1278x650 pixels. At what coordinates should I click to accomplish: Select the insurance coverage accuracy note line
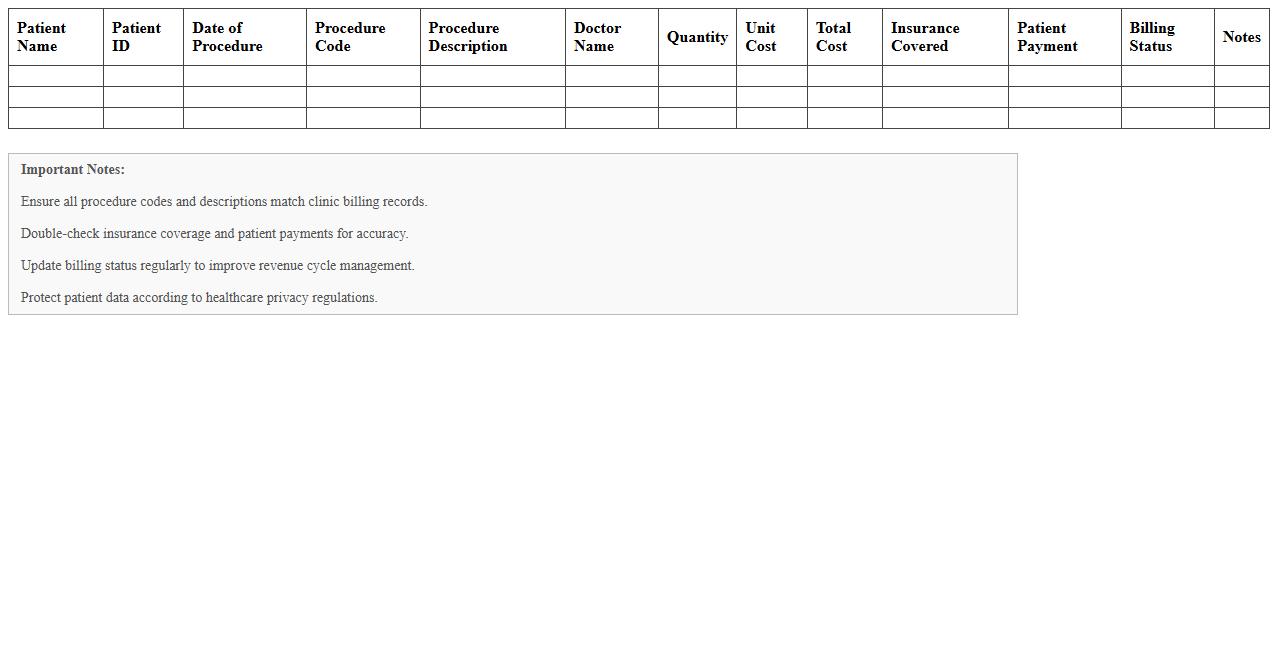[214, 233]
